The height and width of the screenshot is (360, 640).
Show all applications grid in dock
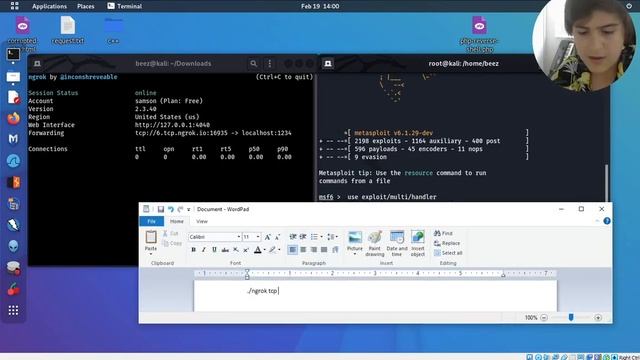pyautogui.click(x=13, y=311)
